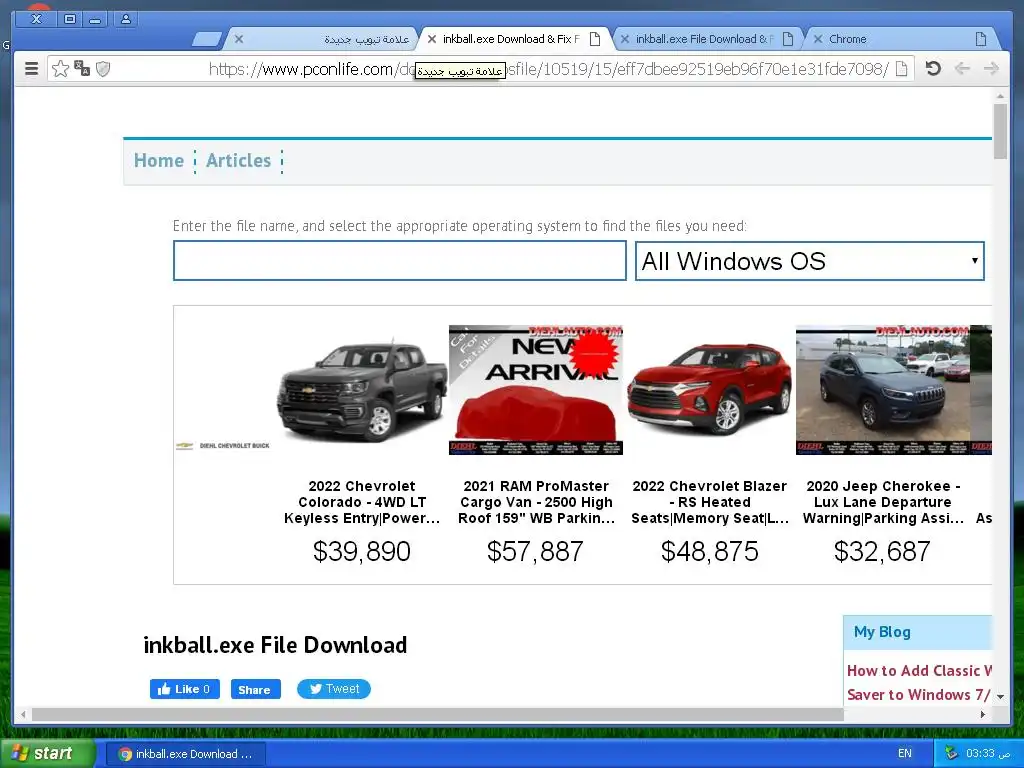The image size is (1024, 768).
Task: Click Chrome icon in taskbar button
Action: 125,754
